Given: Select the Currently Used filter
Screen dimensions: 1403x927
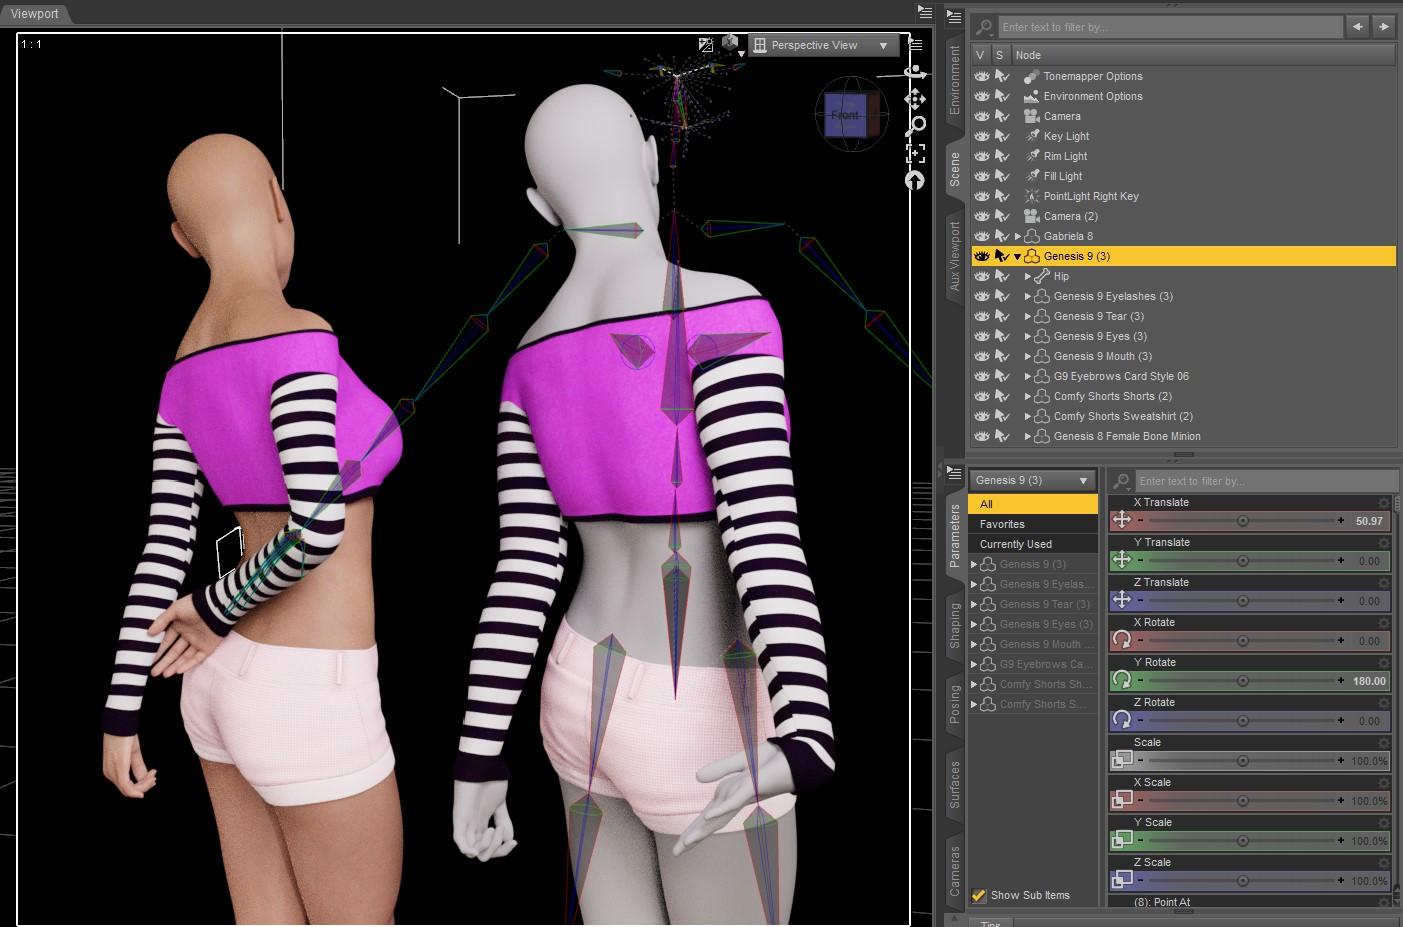Looking at the screenshot, I should coord(1015,544).
